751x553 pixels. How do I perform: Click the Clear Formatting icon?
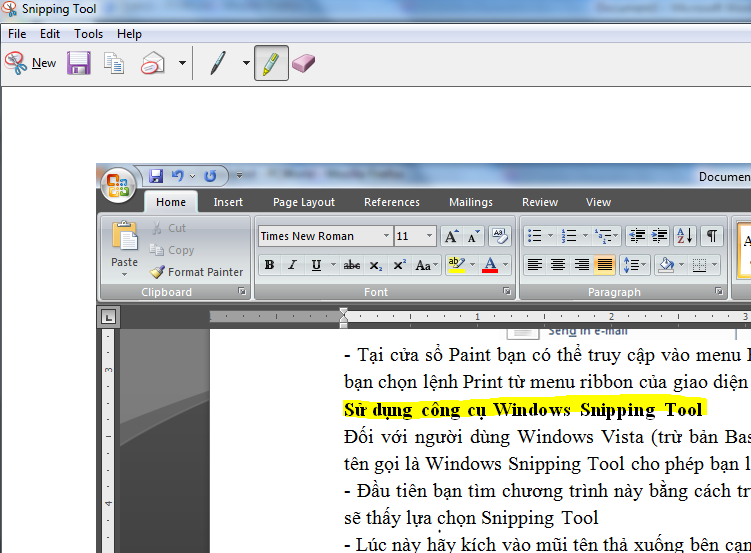pos(500,236)
